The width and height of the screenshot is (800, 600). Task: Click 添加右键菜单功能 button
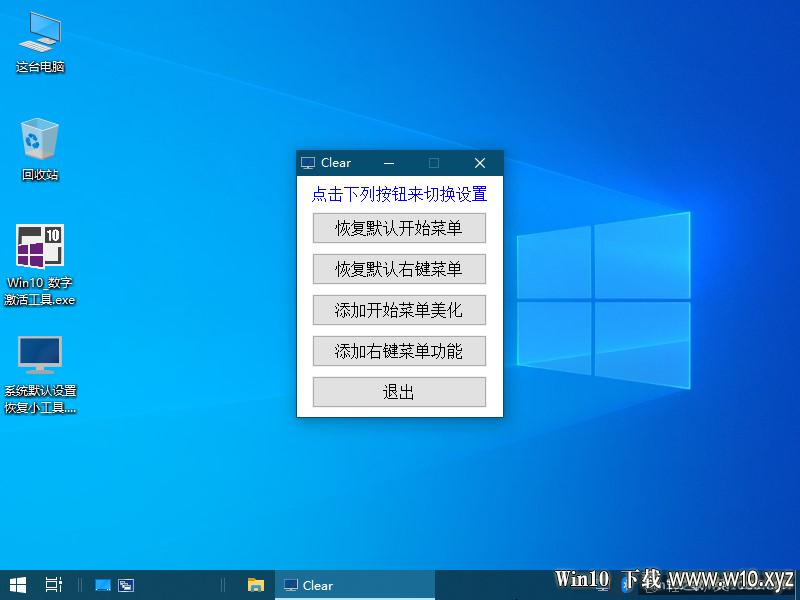(x=399, y=351)
